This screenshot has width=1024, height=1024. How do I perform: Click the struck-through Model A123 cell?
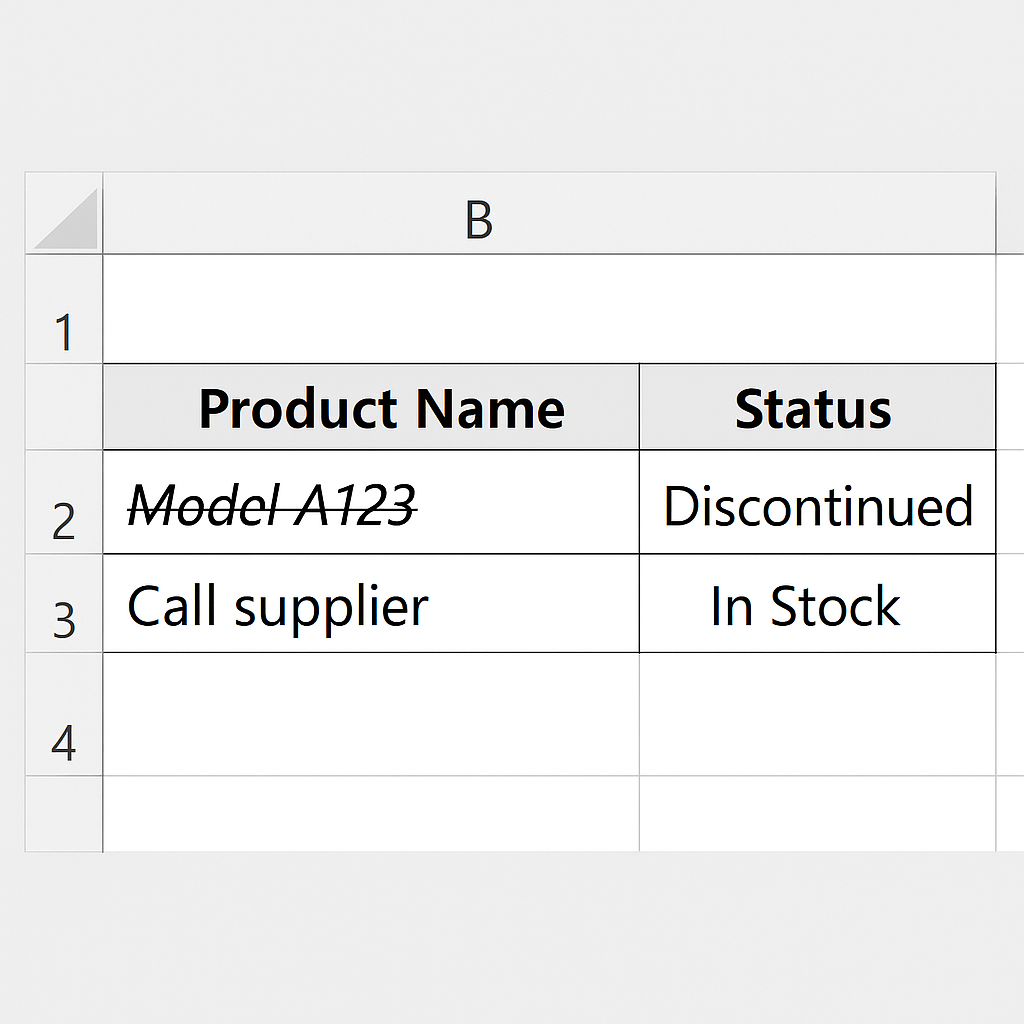tap(371, 503)
